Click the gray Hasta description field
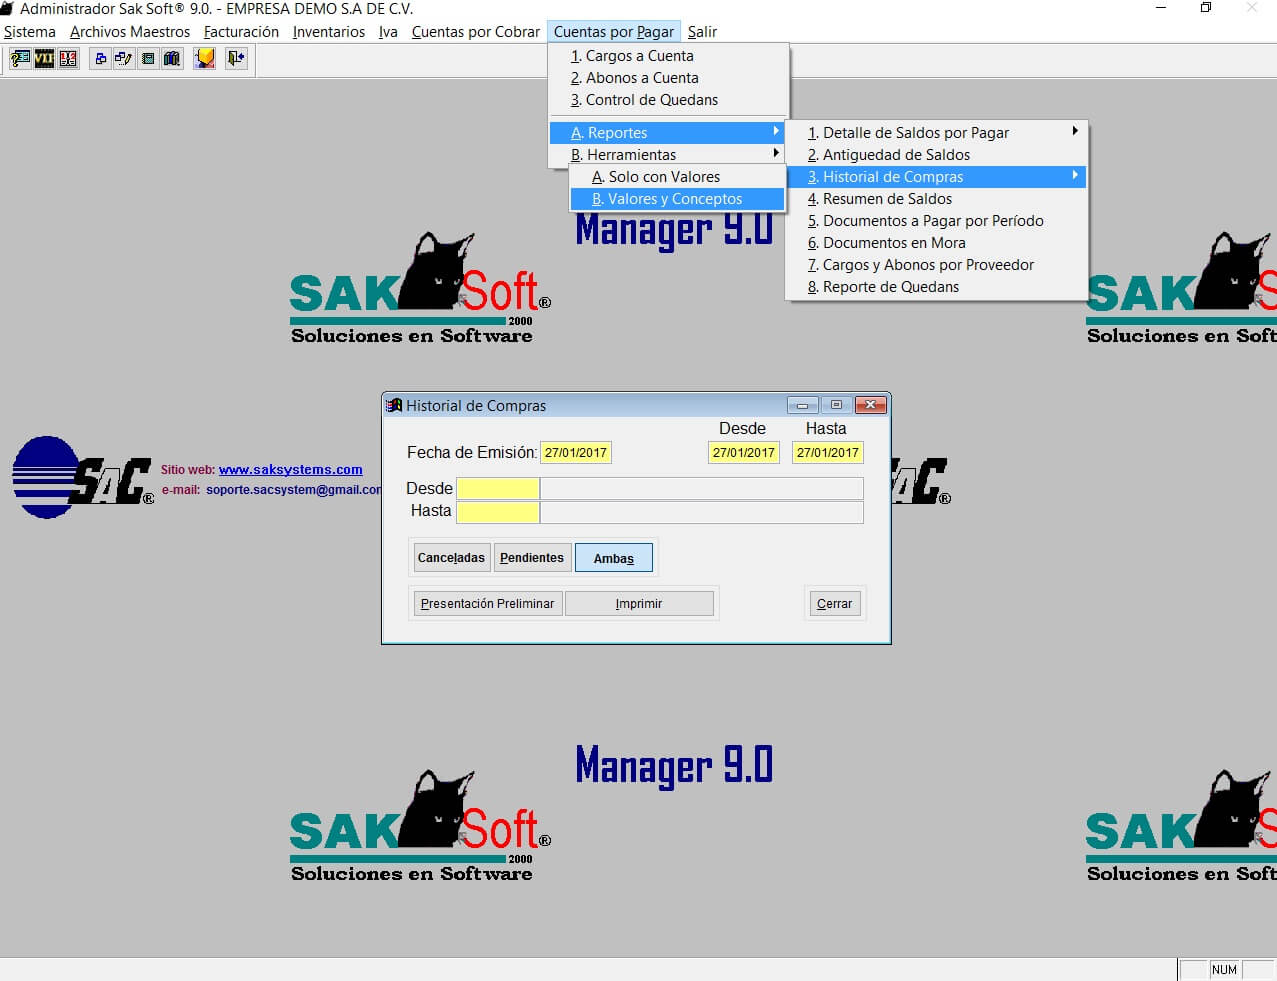This screenshot has width=1277, height=981. point(701,512)
